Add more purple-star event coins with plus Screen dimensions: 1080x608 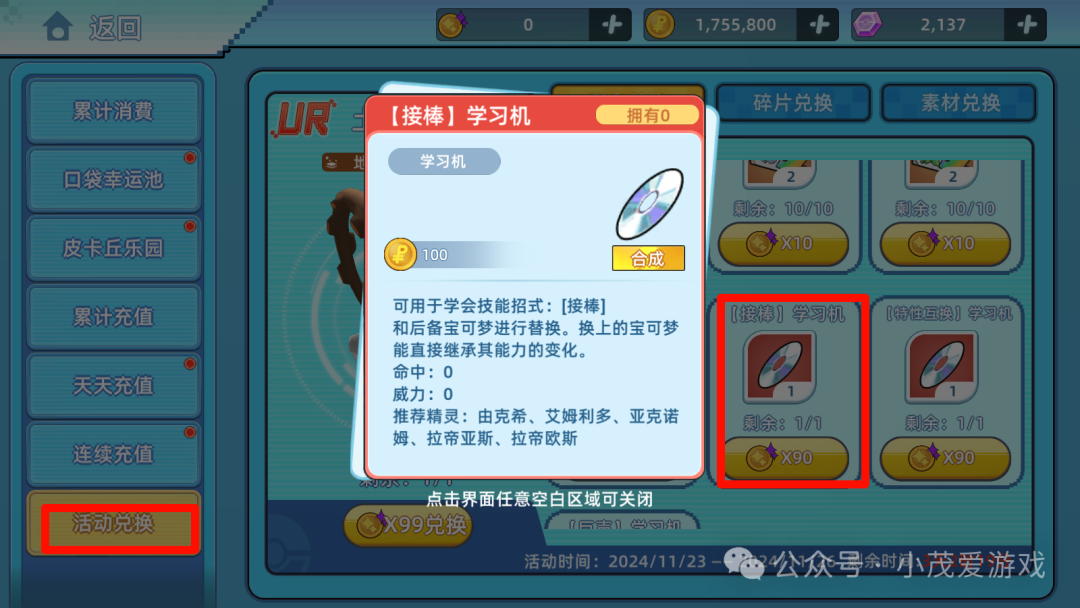[x=611, y=25]
